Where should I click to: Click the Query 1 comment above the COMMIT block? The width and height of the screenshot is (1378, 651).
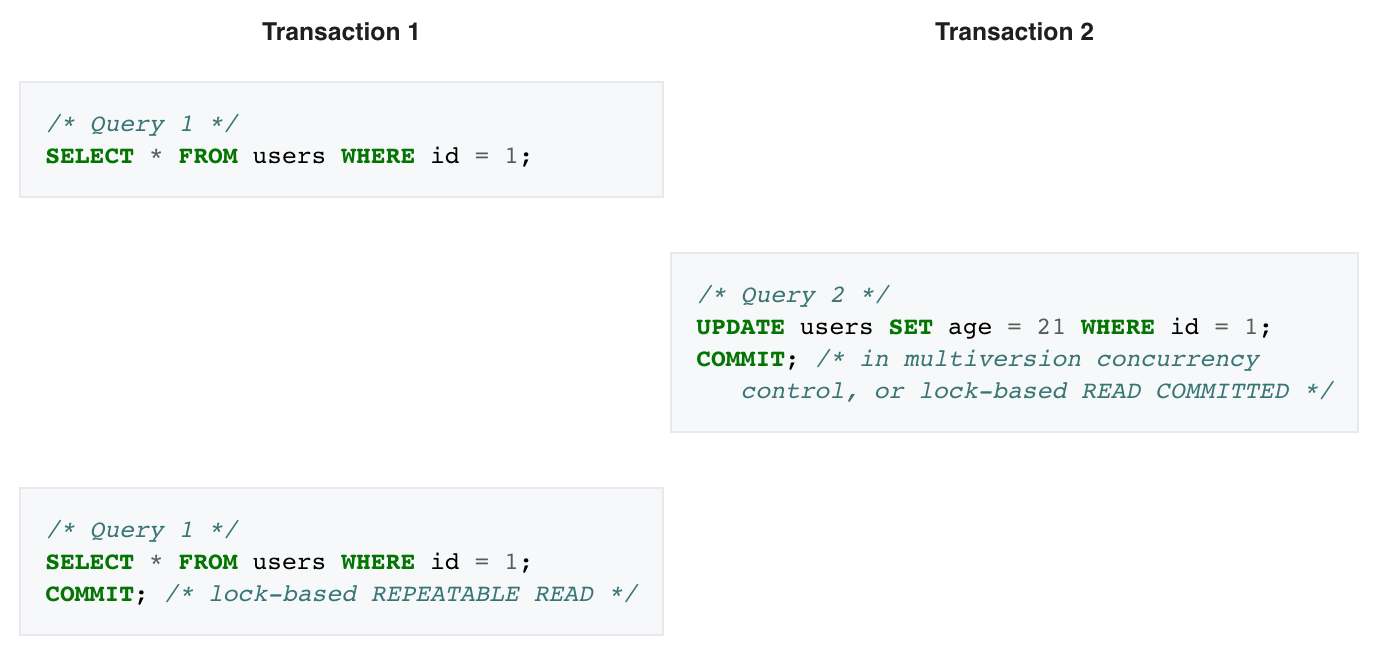coord(142,530)
